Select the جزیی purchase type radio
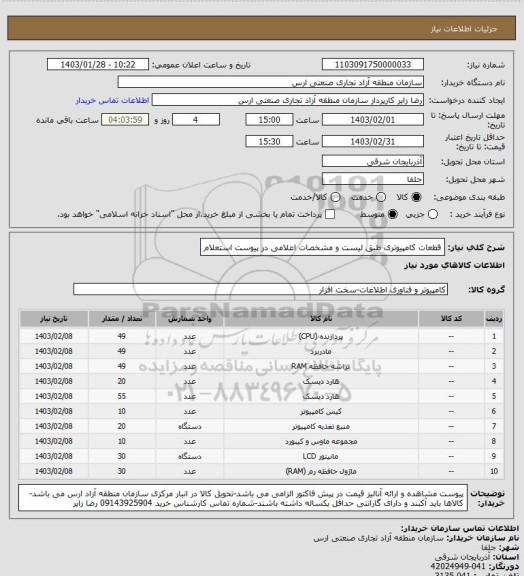524x576 pixels. coord(433,214)
